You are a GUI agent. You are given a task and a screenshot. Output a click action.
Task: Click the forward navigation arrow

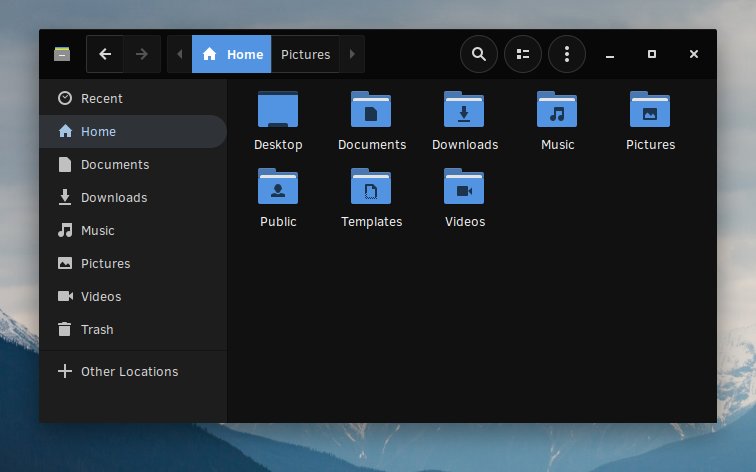141,54
